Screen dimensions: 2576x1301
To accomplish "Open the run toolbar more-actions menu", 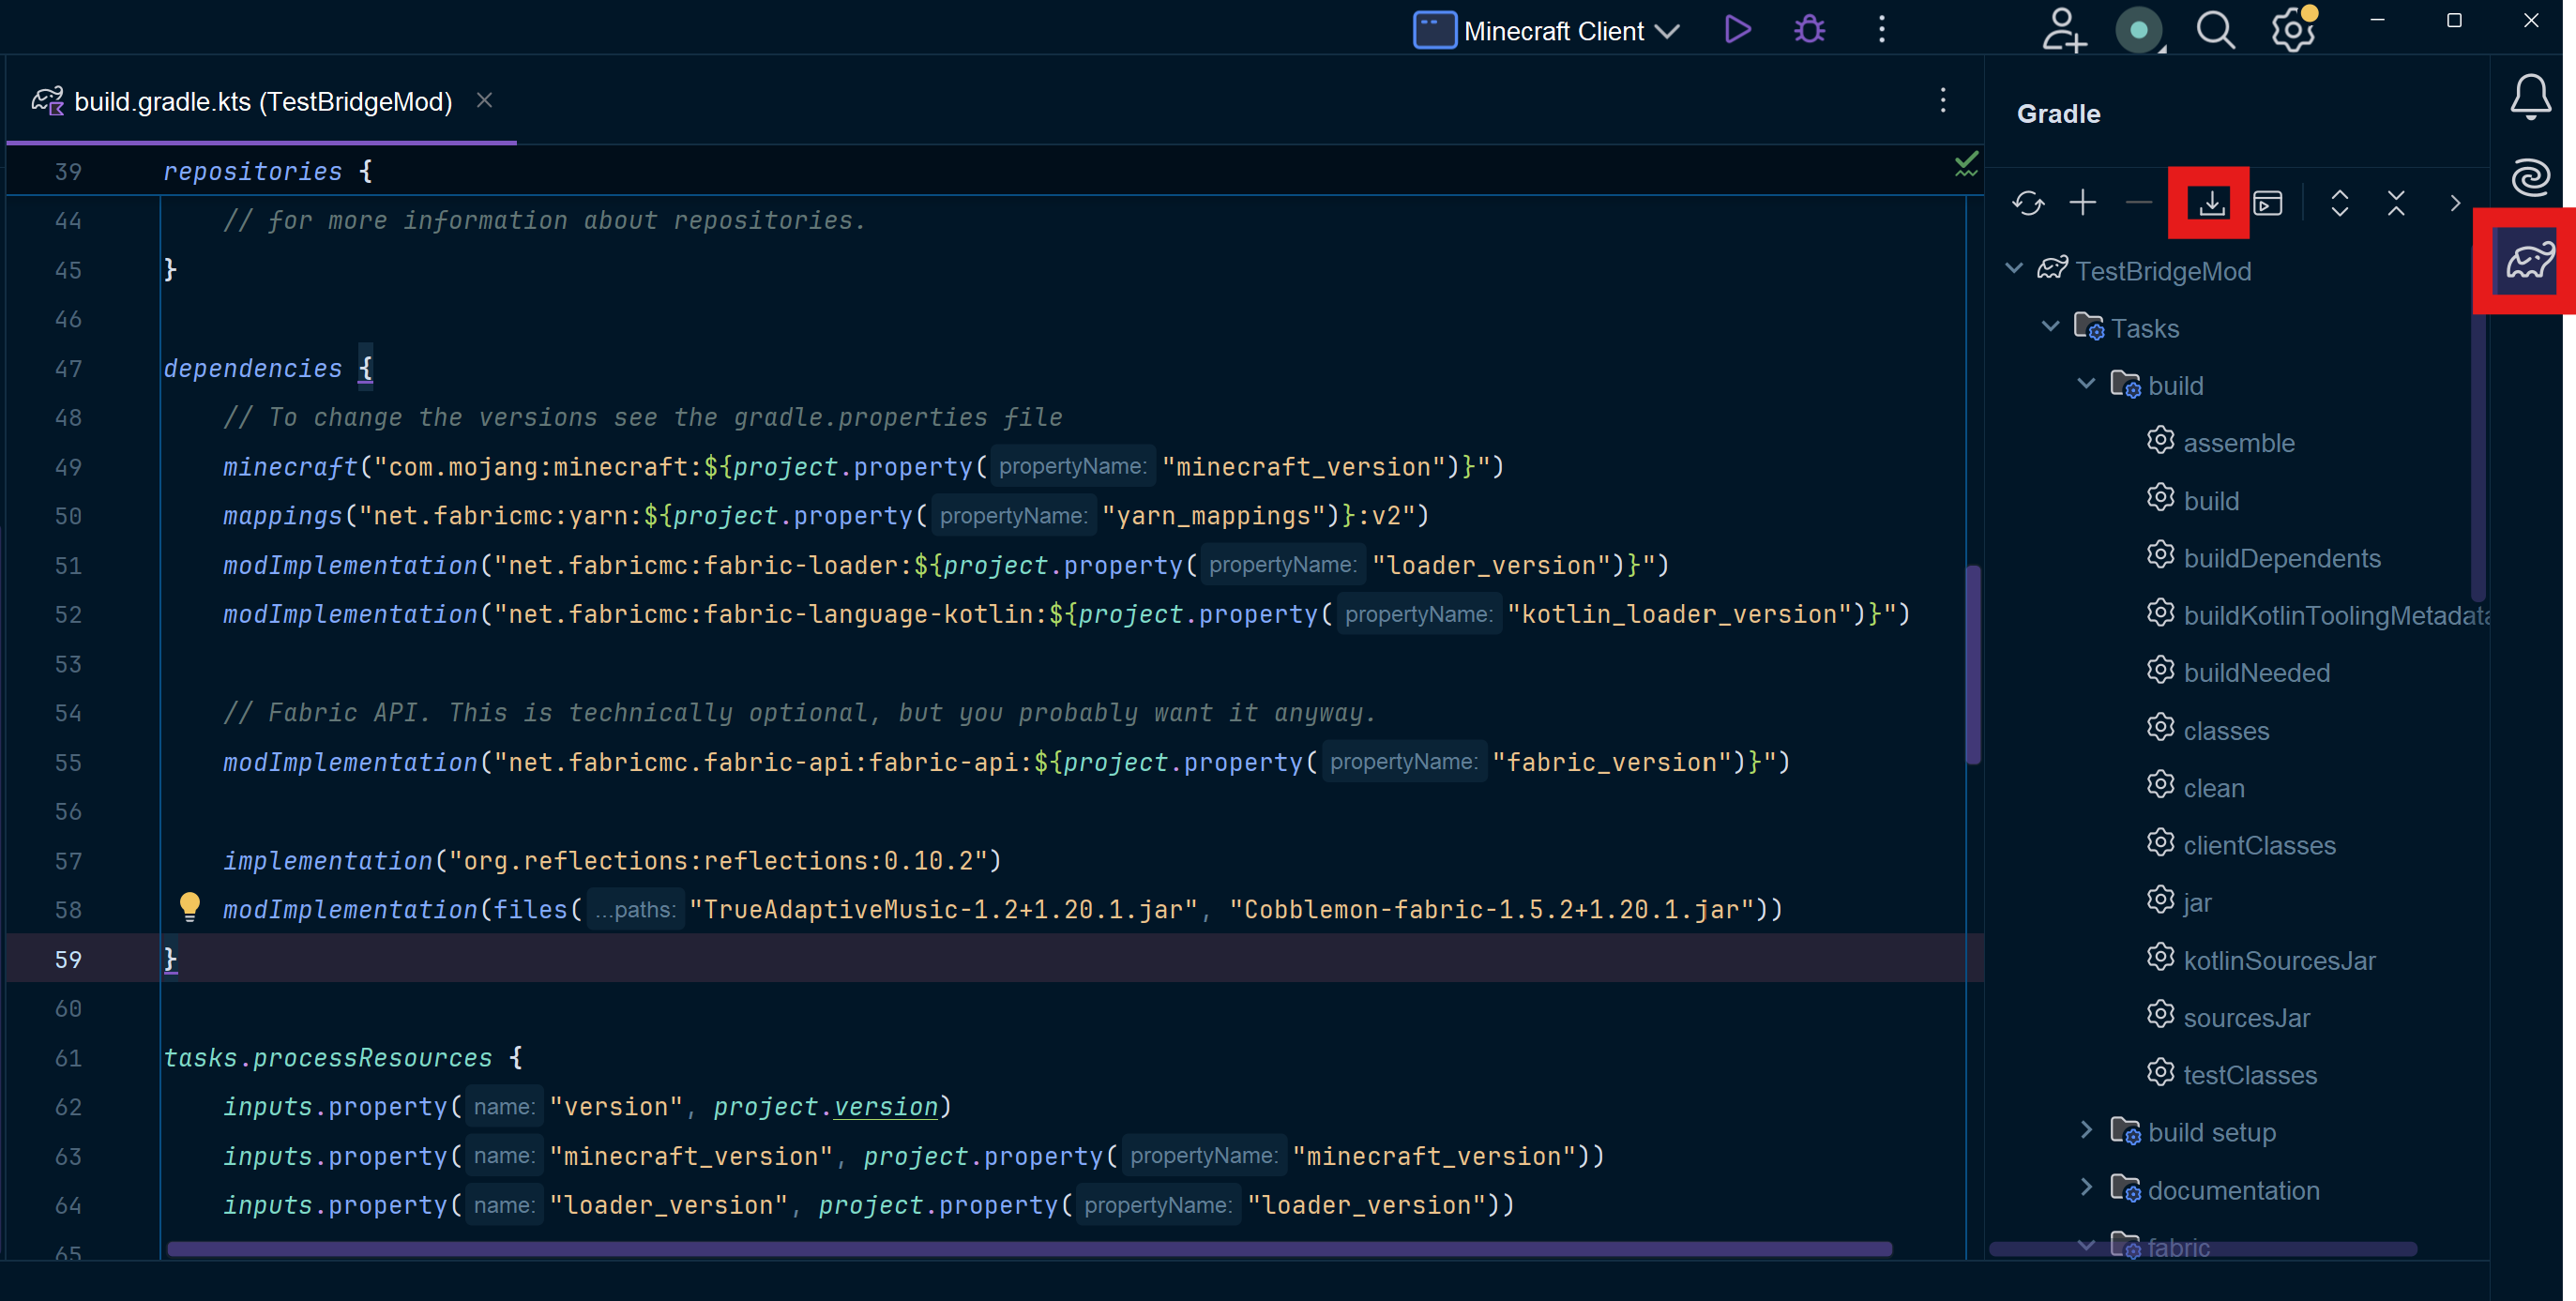I will click(x=1881, y=30).
